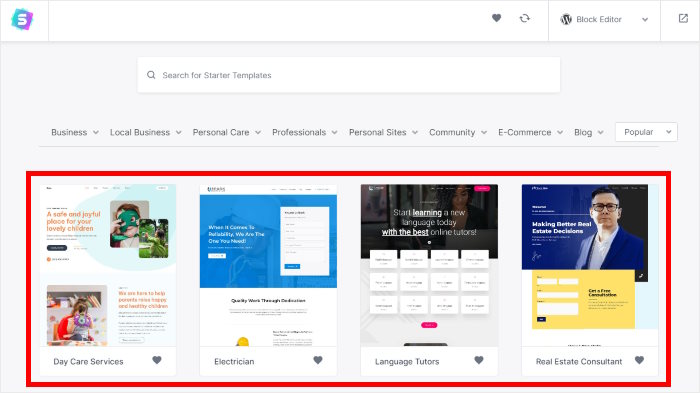
Task: Click the sync library refresh icon
Action: pos(525,18)
